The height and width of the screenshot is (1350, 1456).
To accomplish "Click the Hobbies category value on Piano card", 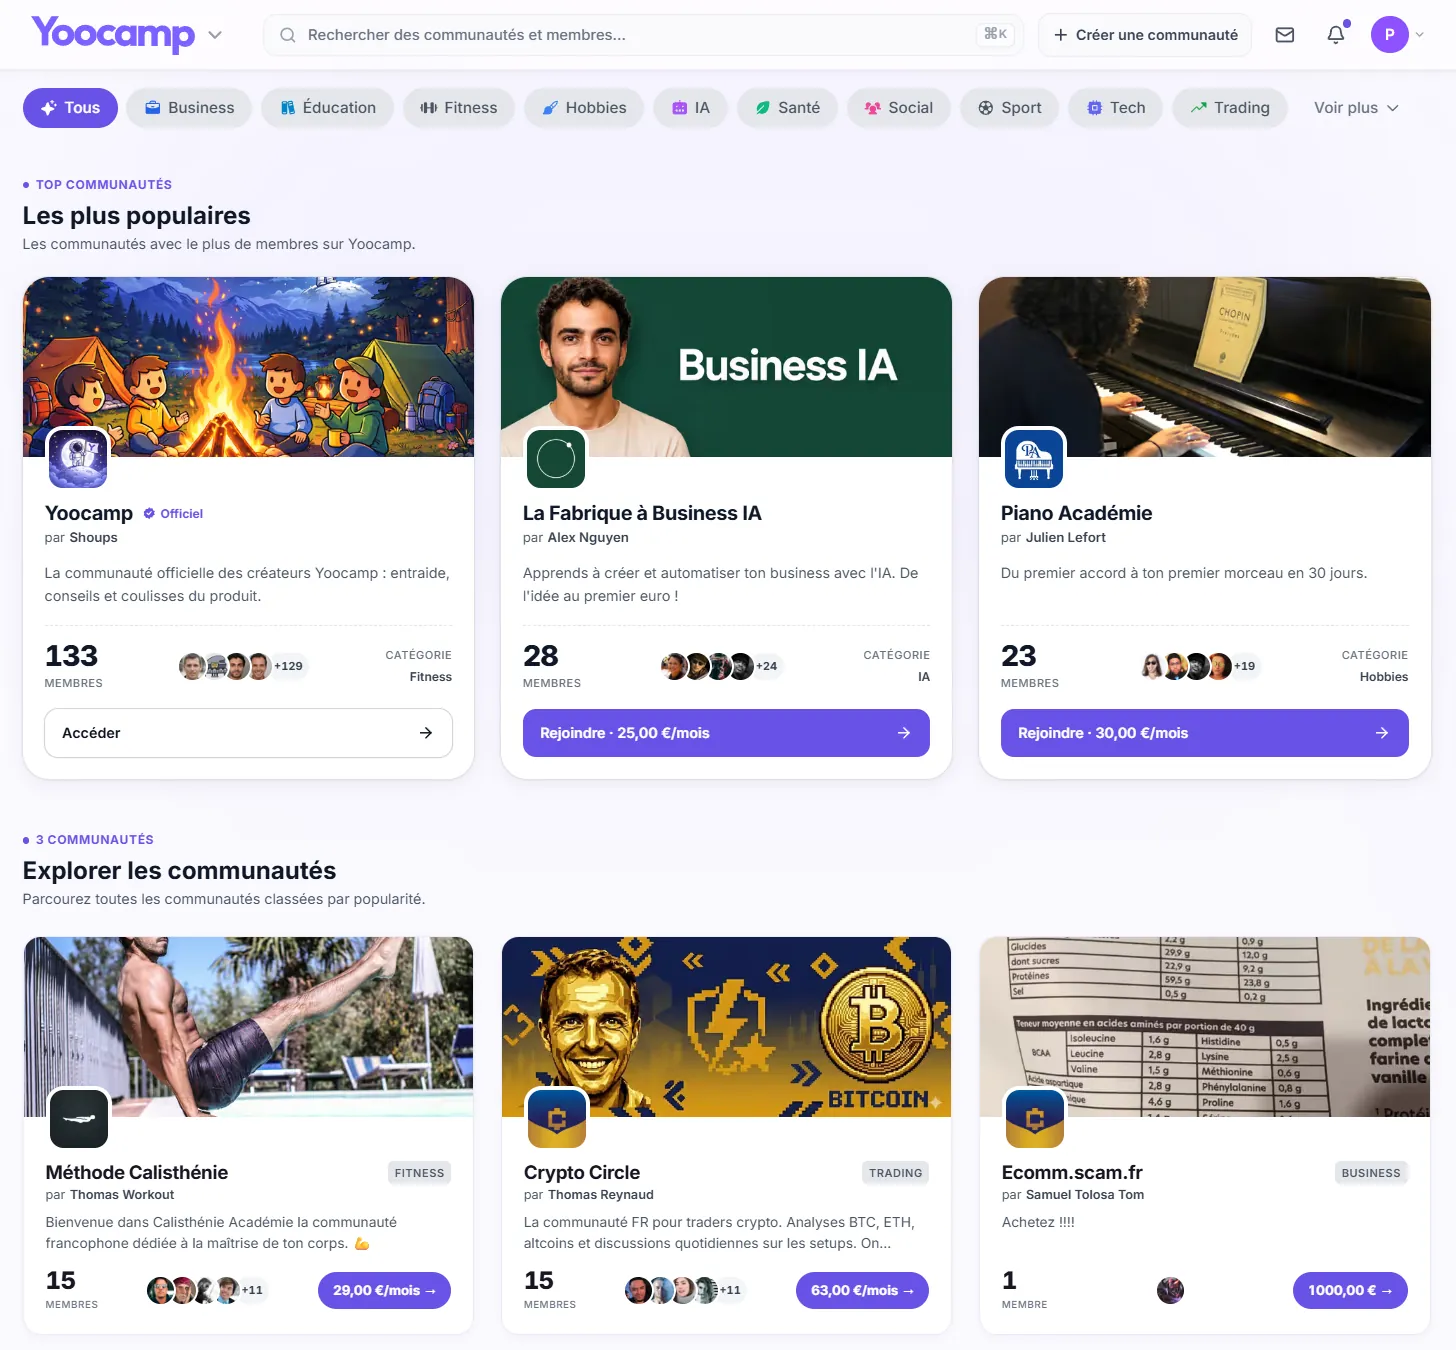I will tap(1383, 677).
